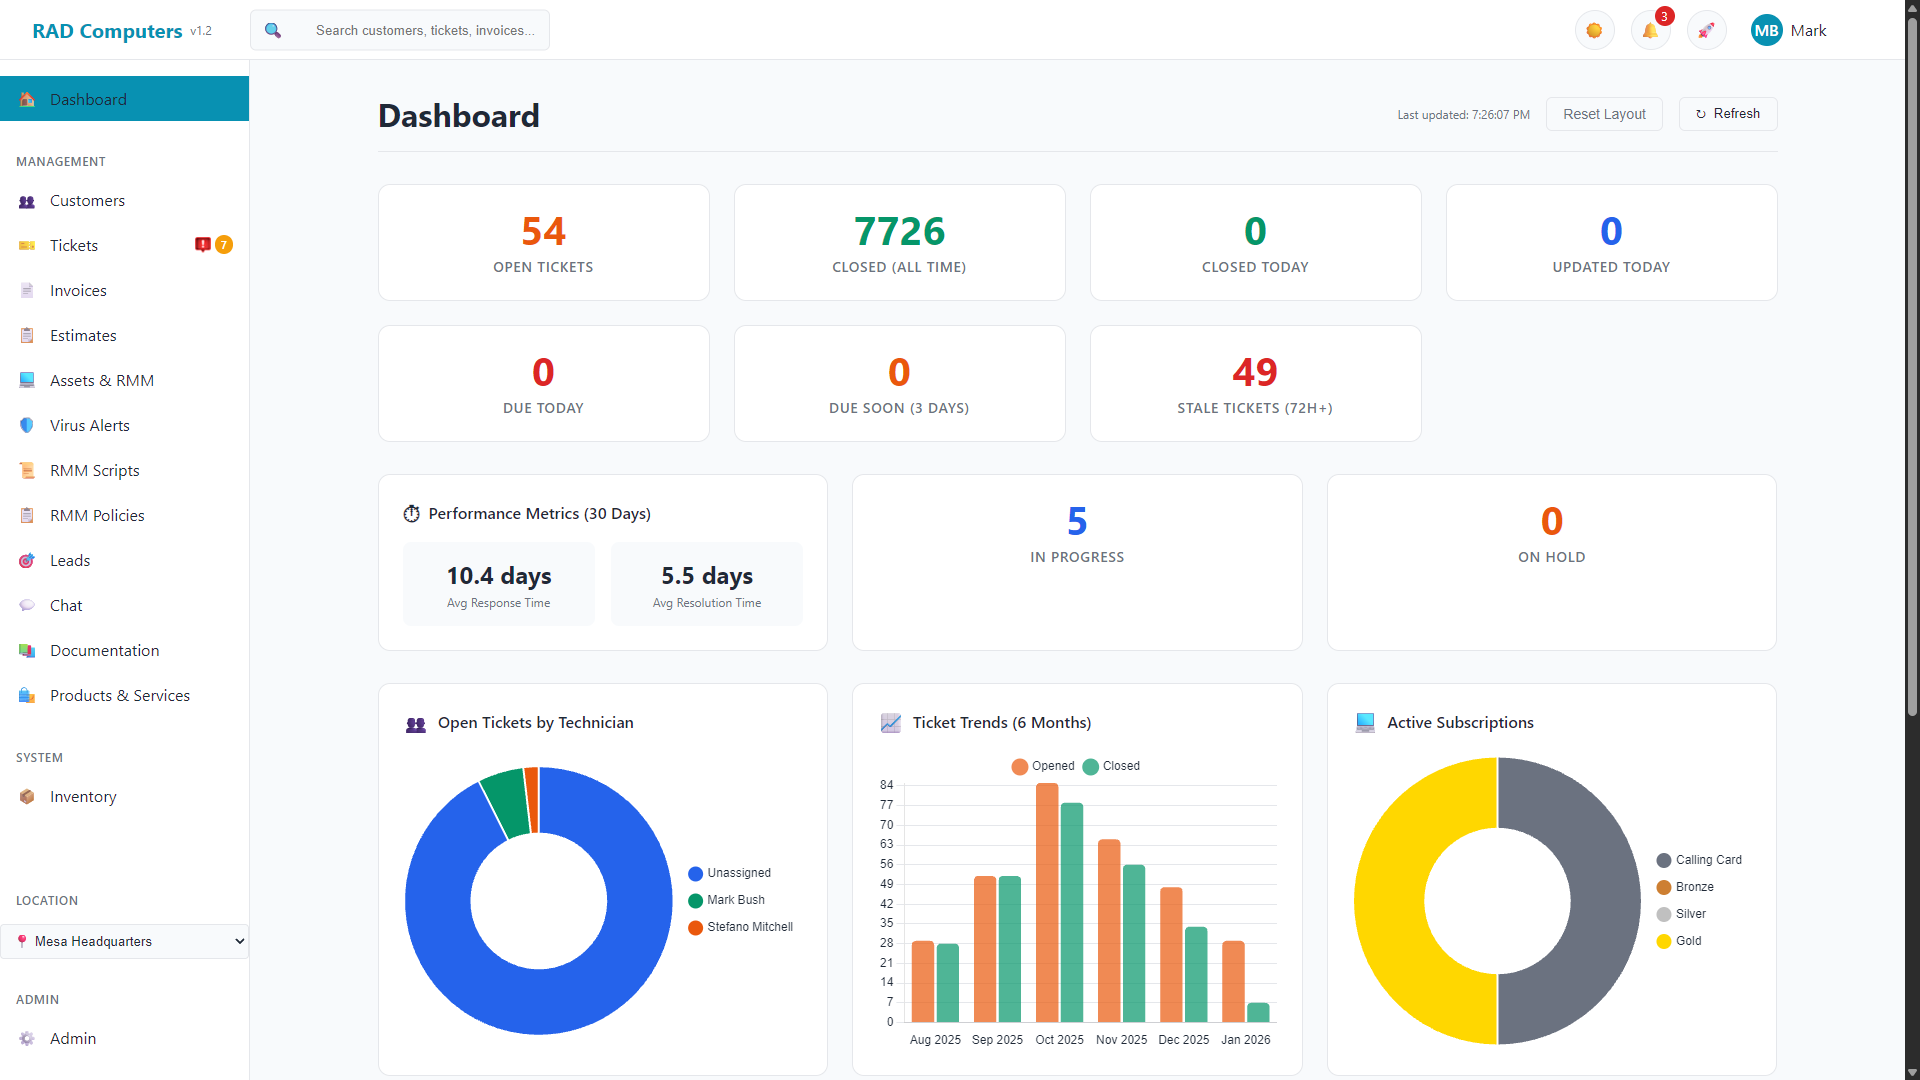This screenshot has height=1080, width=1920.
Task: Open the MB user avatar menu
Action: [1766, 31]
